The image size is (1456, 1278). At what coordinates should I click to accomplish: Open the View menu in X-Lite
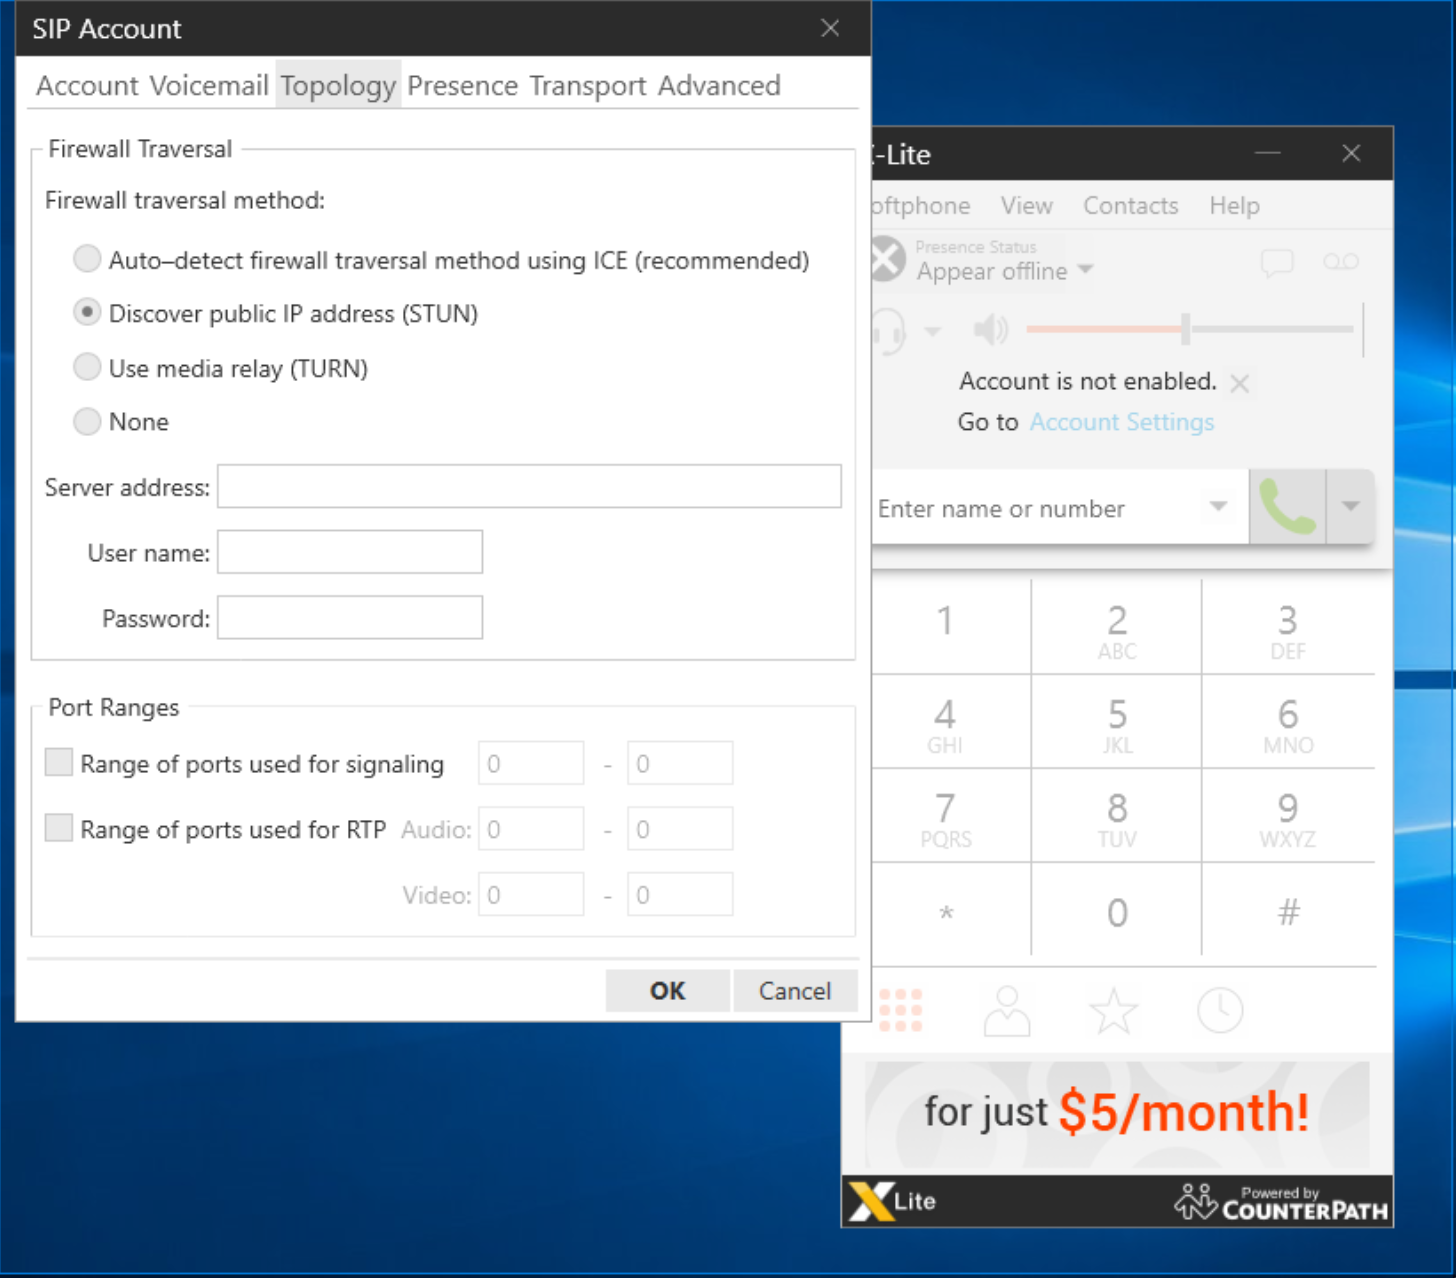tap(1027, 206)
